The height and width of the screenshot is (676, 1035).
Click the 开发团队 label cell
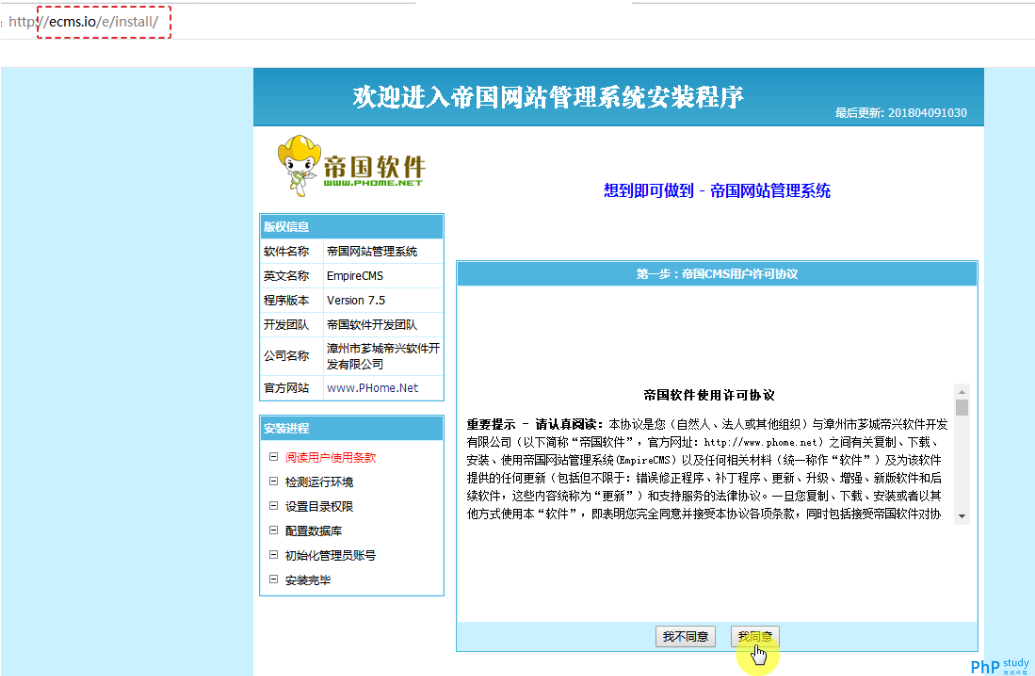(x=292, y=325)
